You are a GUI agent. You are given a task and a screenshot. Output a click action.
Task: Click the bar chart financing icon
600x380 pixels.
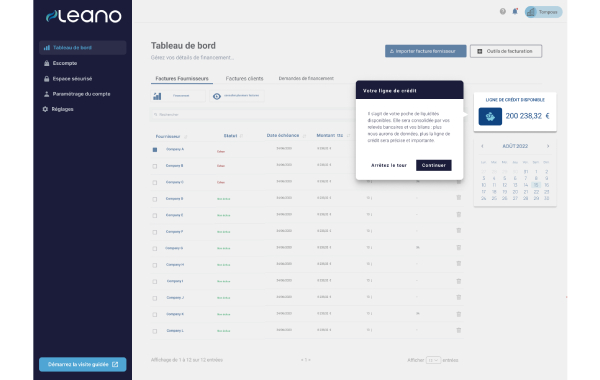[x=157, y=96]
